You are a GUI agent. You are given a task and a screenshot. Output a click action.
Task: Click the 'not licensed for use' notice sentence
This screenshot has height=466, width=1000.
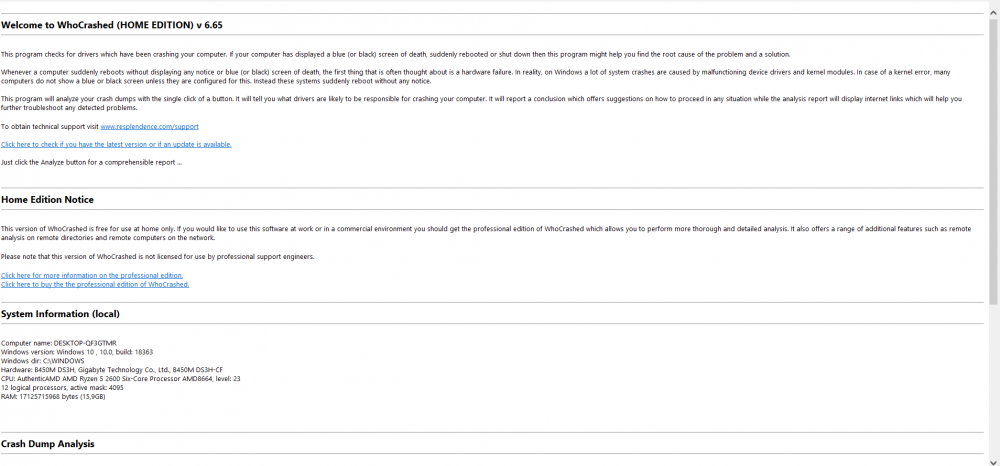coord(158,257)
